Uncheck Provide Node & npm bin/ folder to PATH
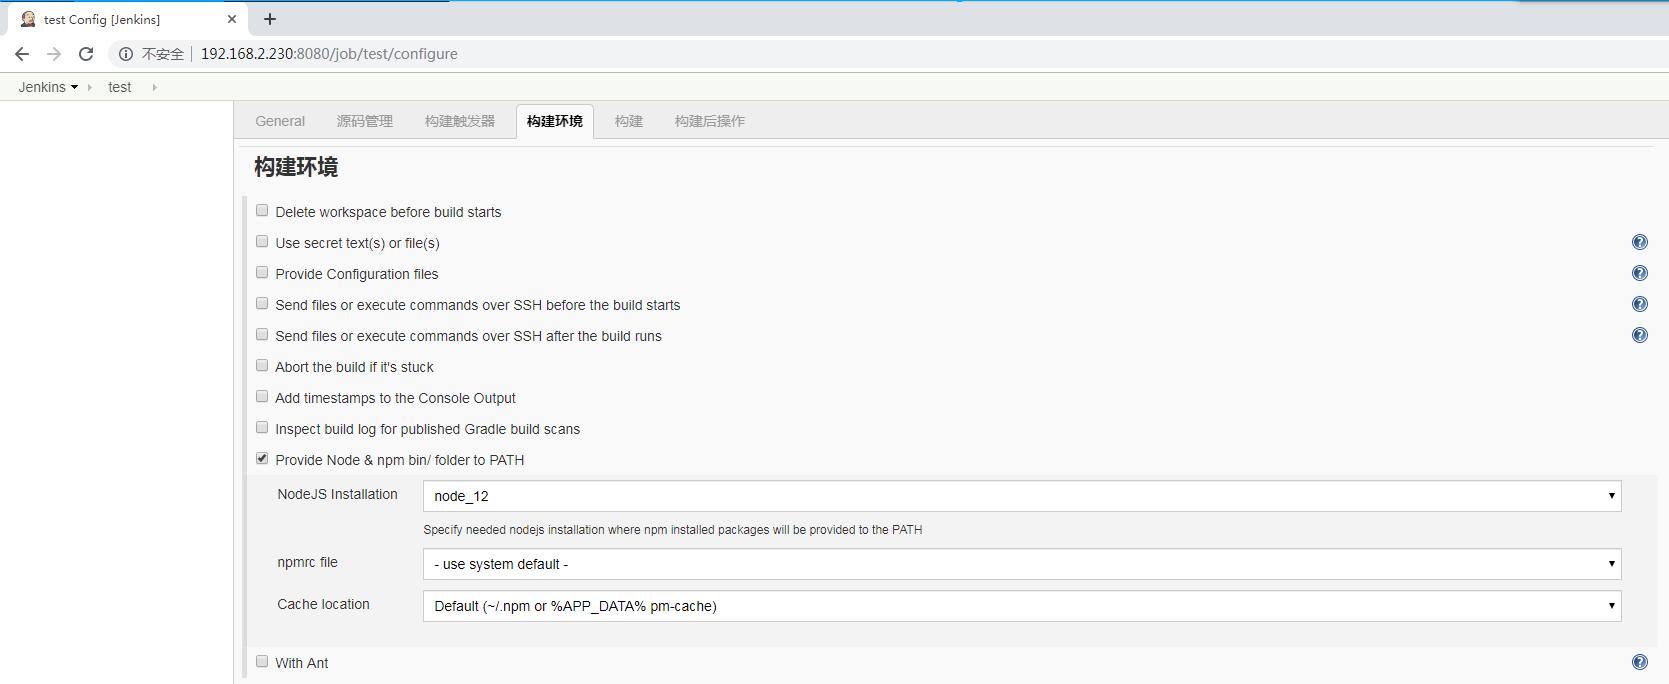This screenshot has height=684, width=1669. (262, 459)
